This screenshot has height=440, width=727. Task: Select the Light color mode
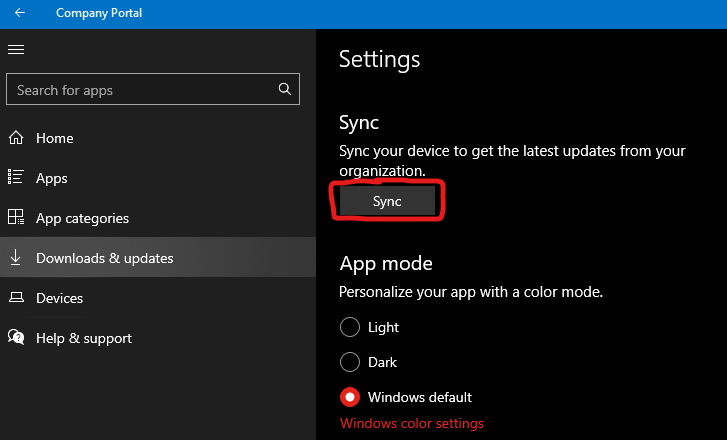coord(350,327)
